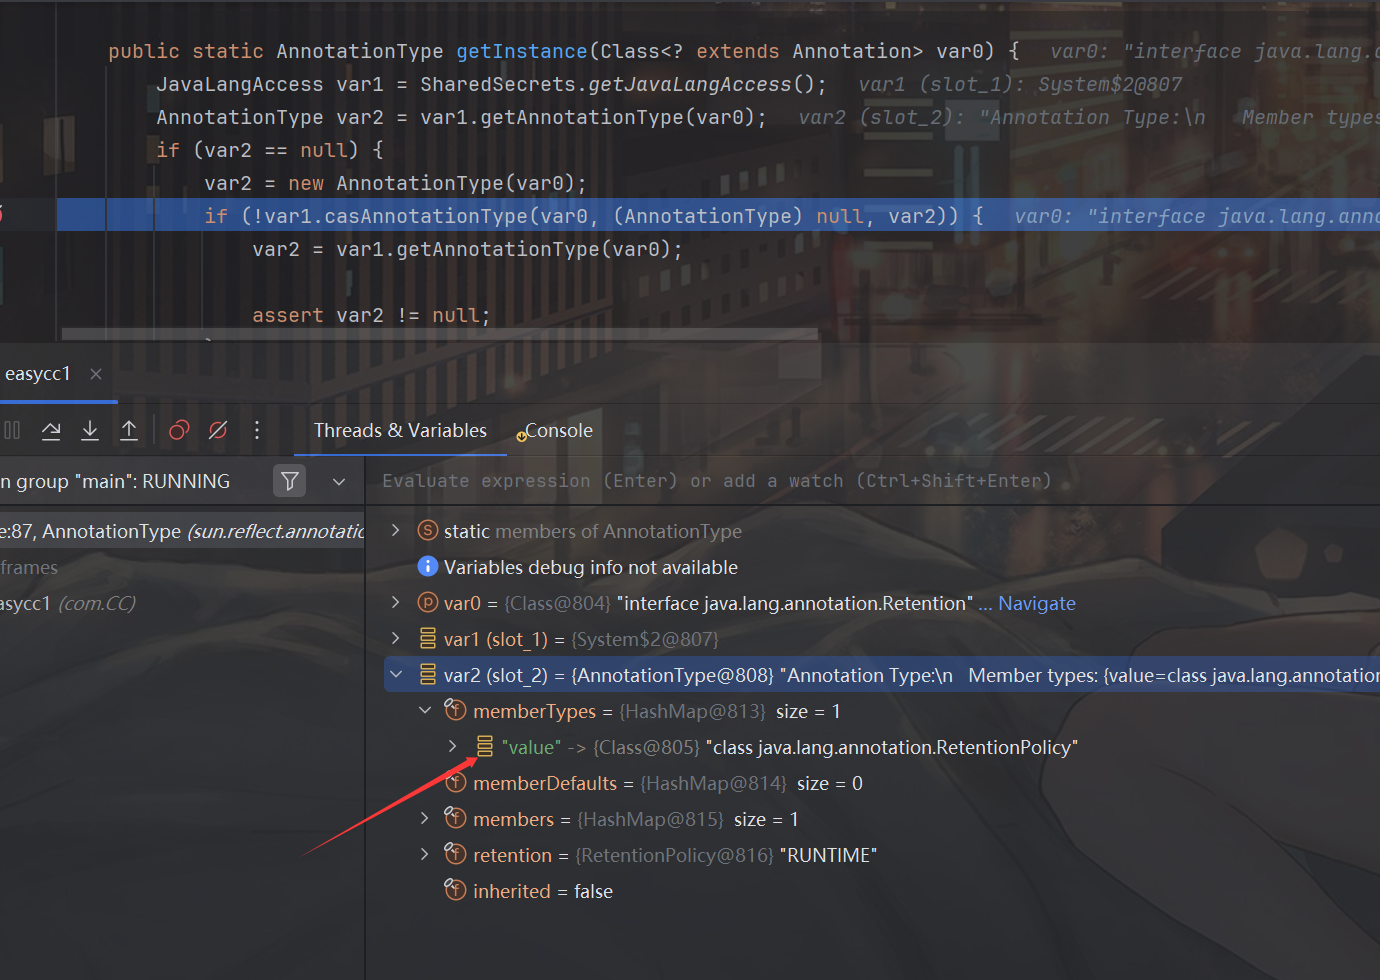Click the Navigate link for var0
Image resolution: width=1380 pixels, height=980 pixels.
click(1036, 603)
